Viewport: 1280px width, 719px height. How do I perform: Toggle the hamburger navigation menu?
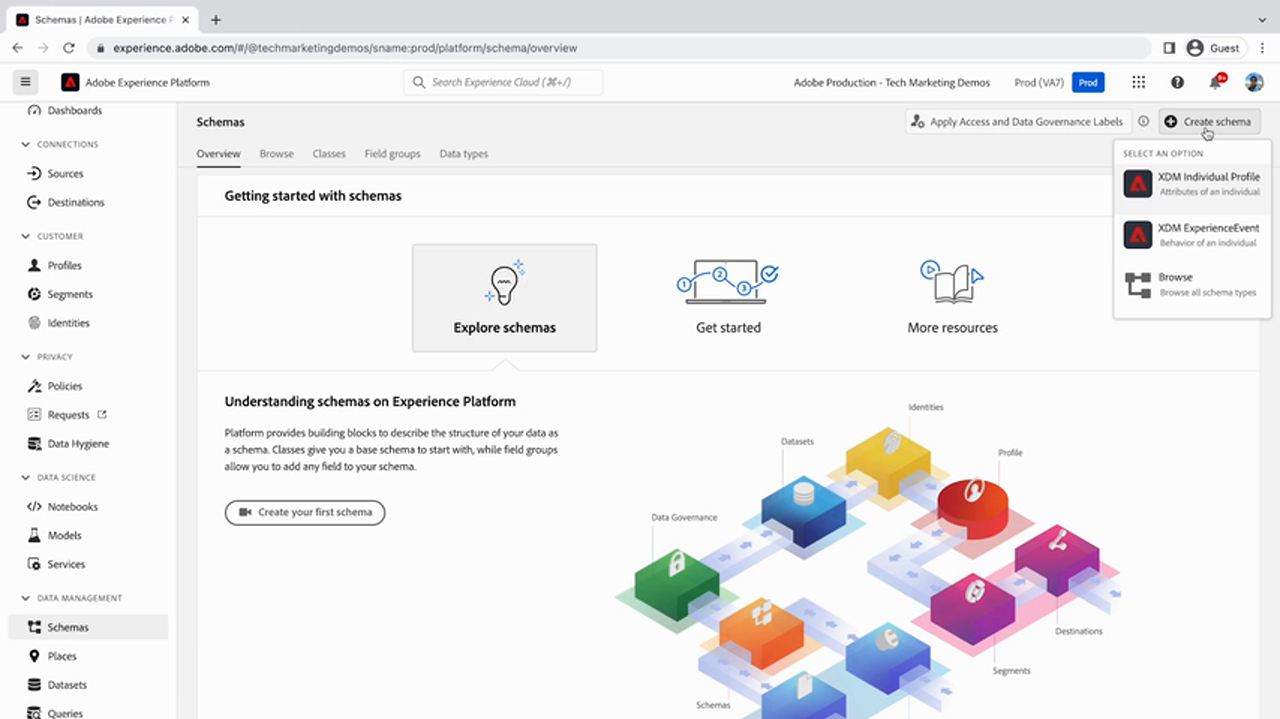25,82
